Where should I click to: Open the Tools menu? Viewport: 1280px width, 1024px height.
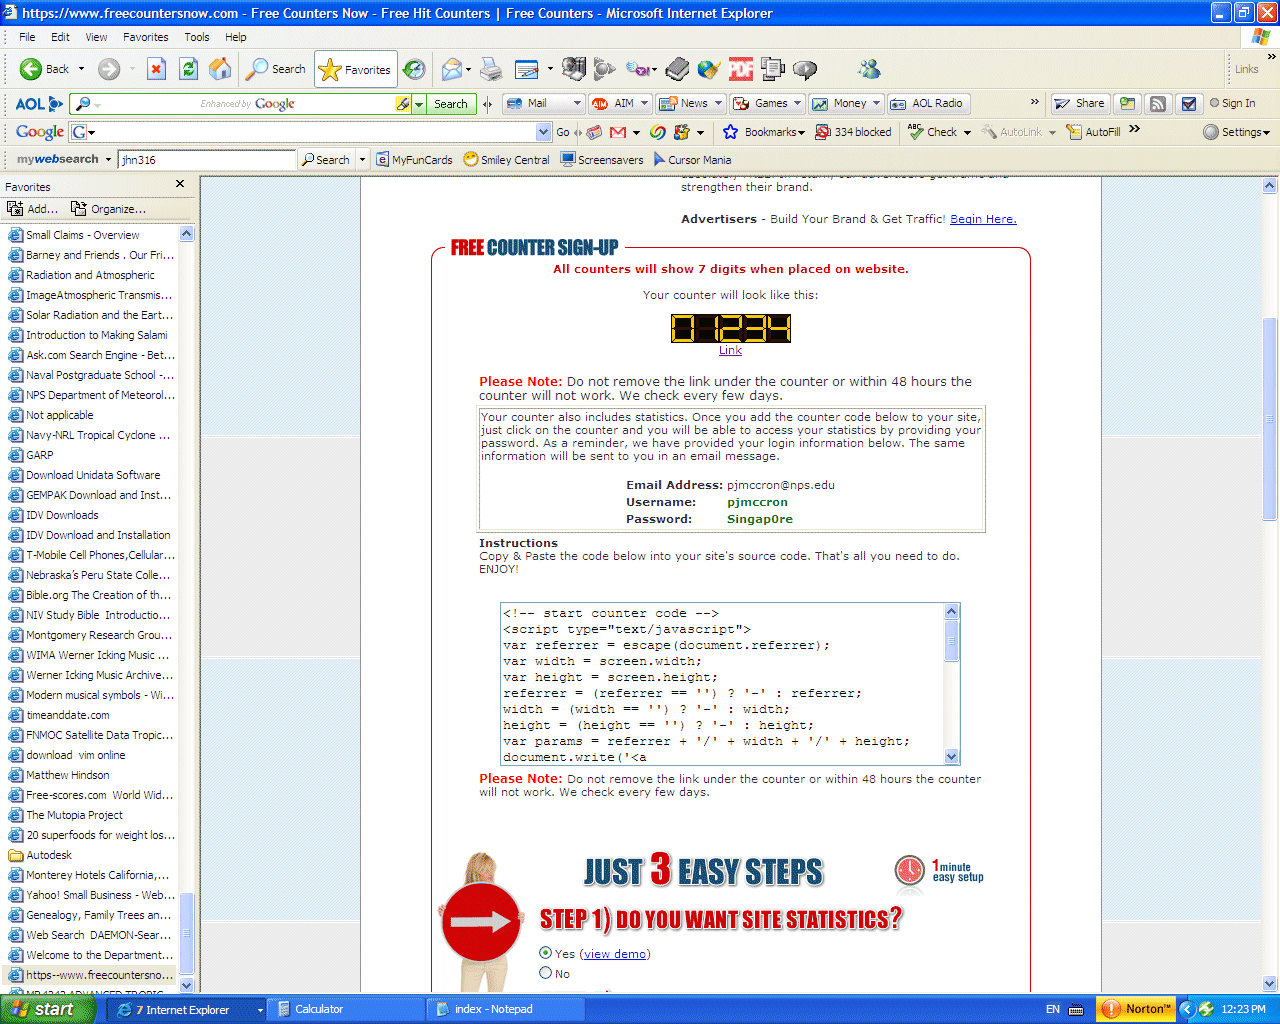pyautogui.click(x=197, y=37)
